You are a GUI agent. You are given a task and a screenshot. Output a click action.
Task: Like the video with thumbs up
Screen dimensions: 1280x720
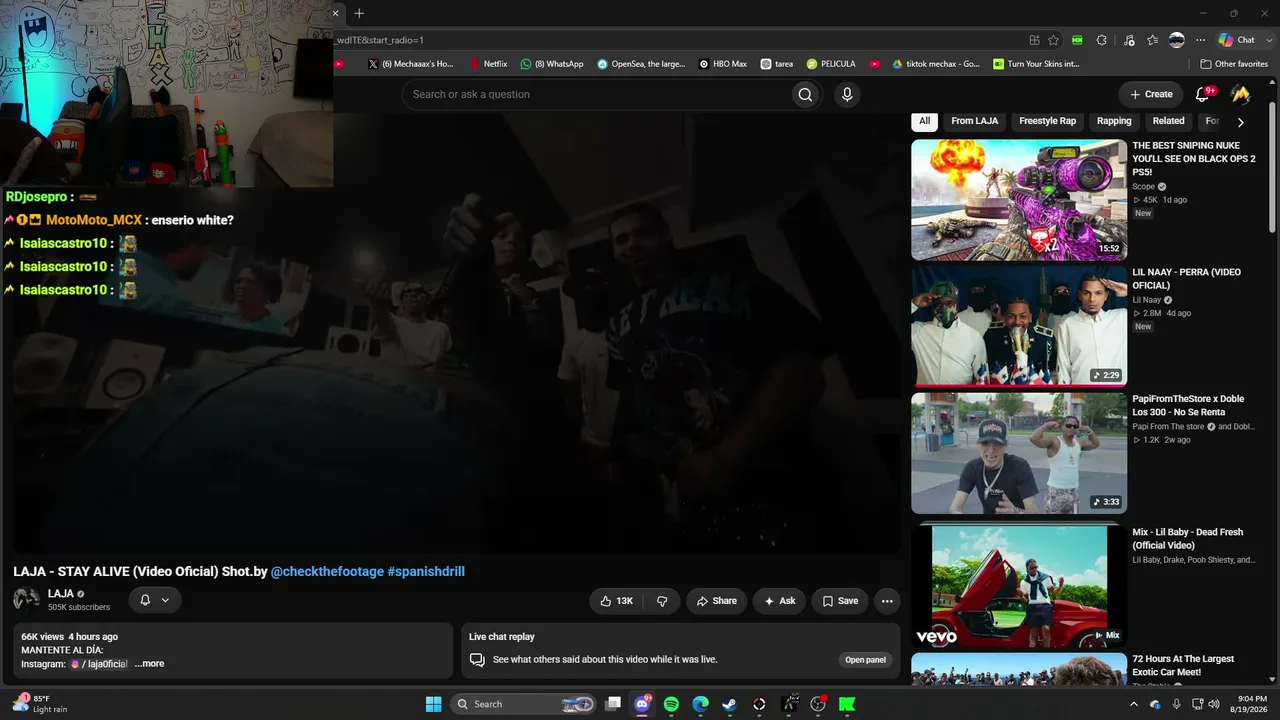coord(616,601)
